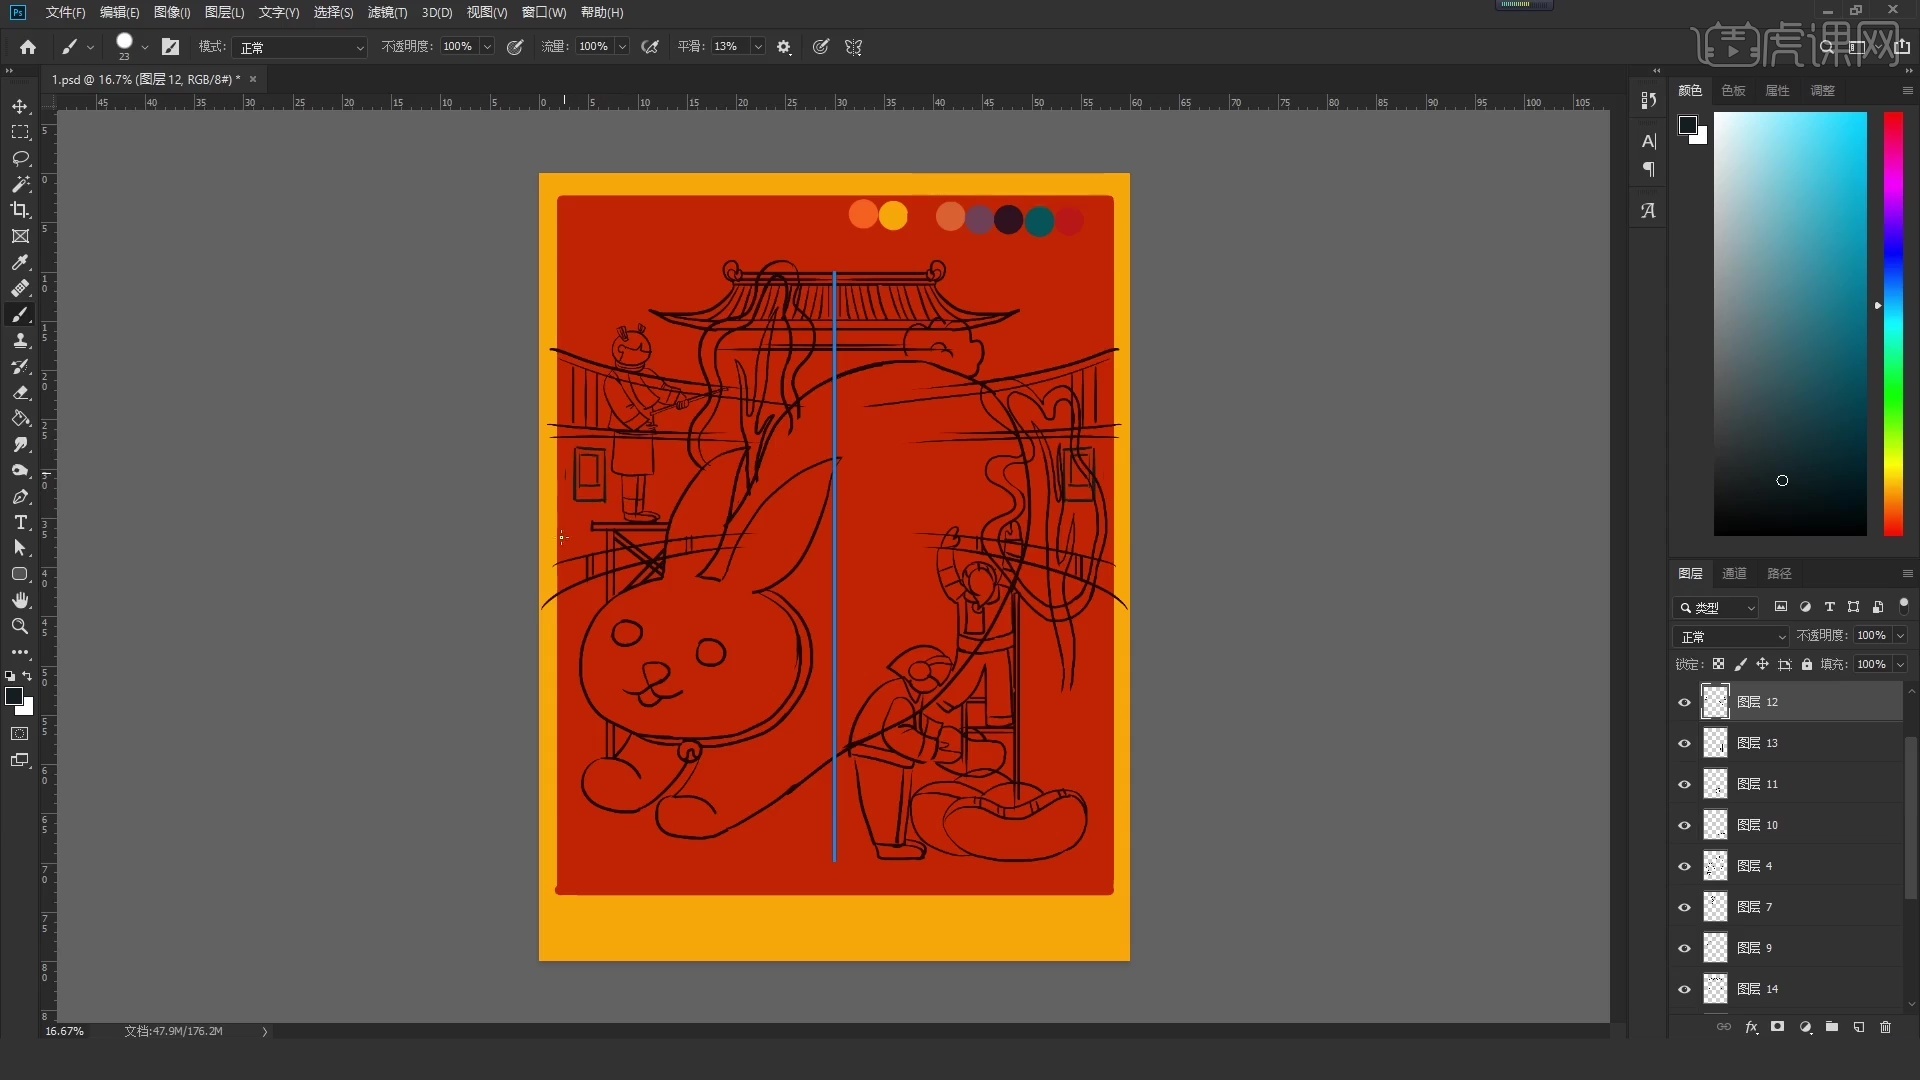This screenshot has width=1920, height=1080.
Task: Select the History Brush tool
Action: (x=20, y=367)
